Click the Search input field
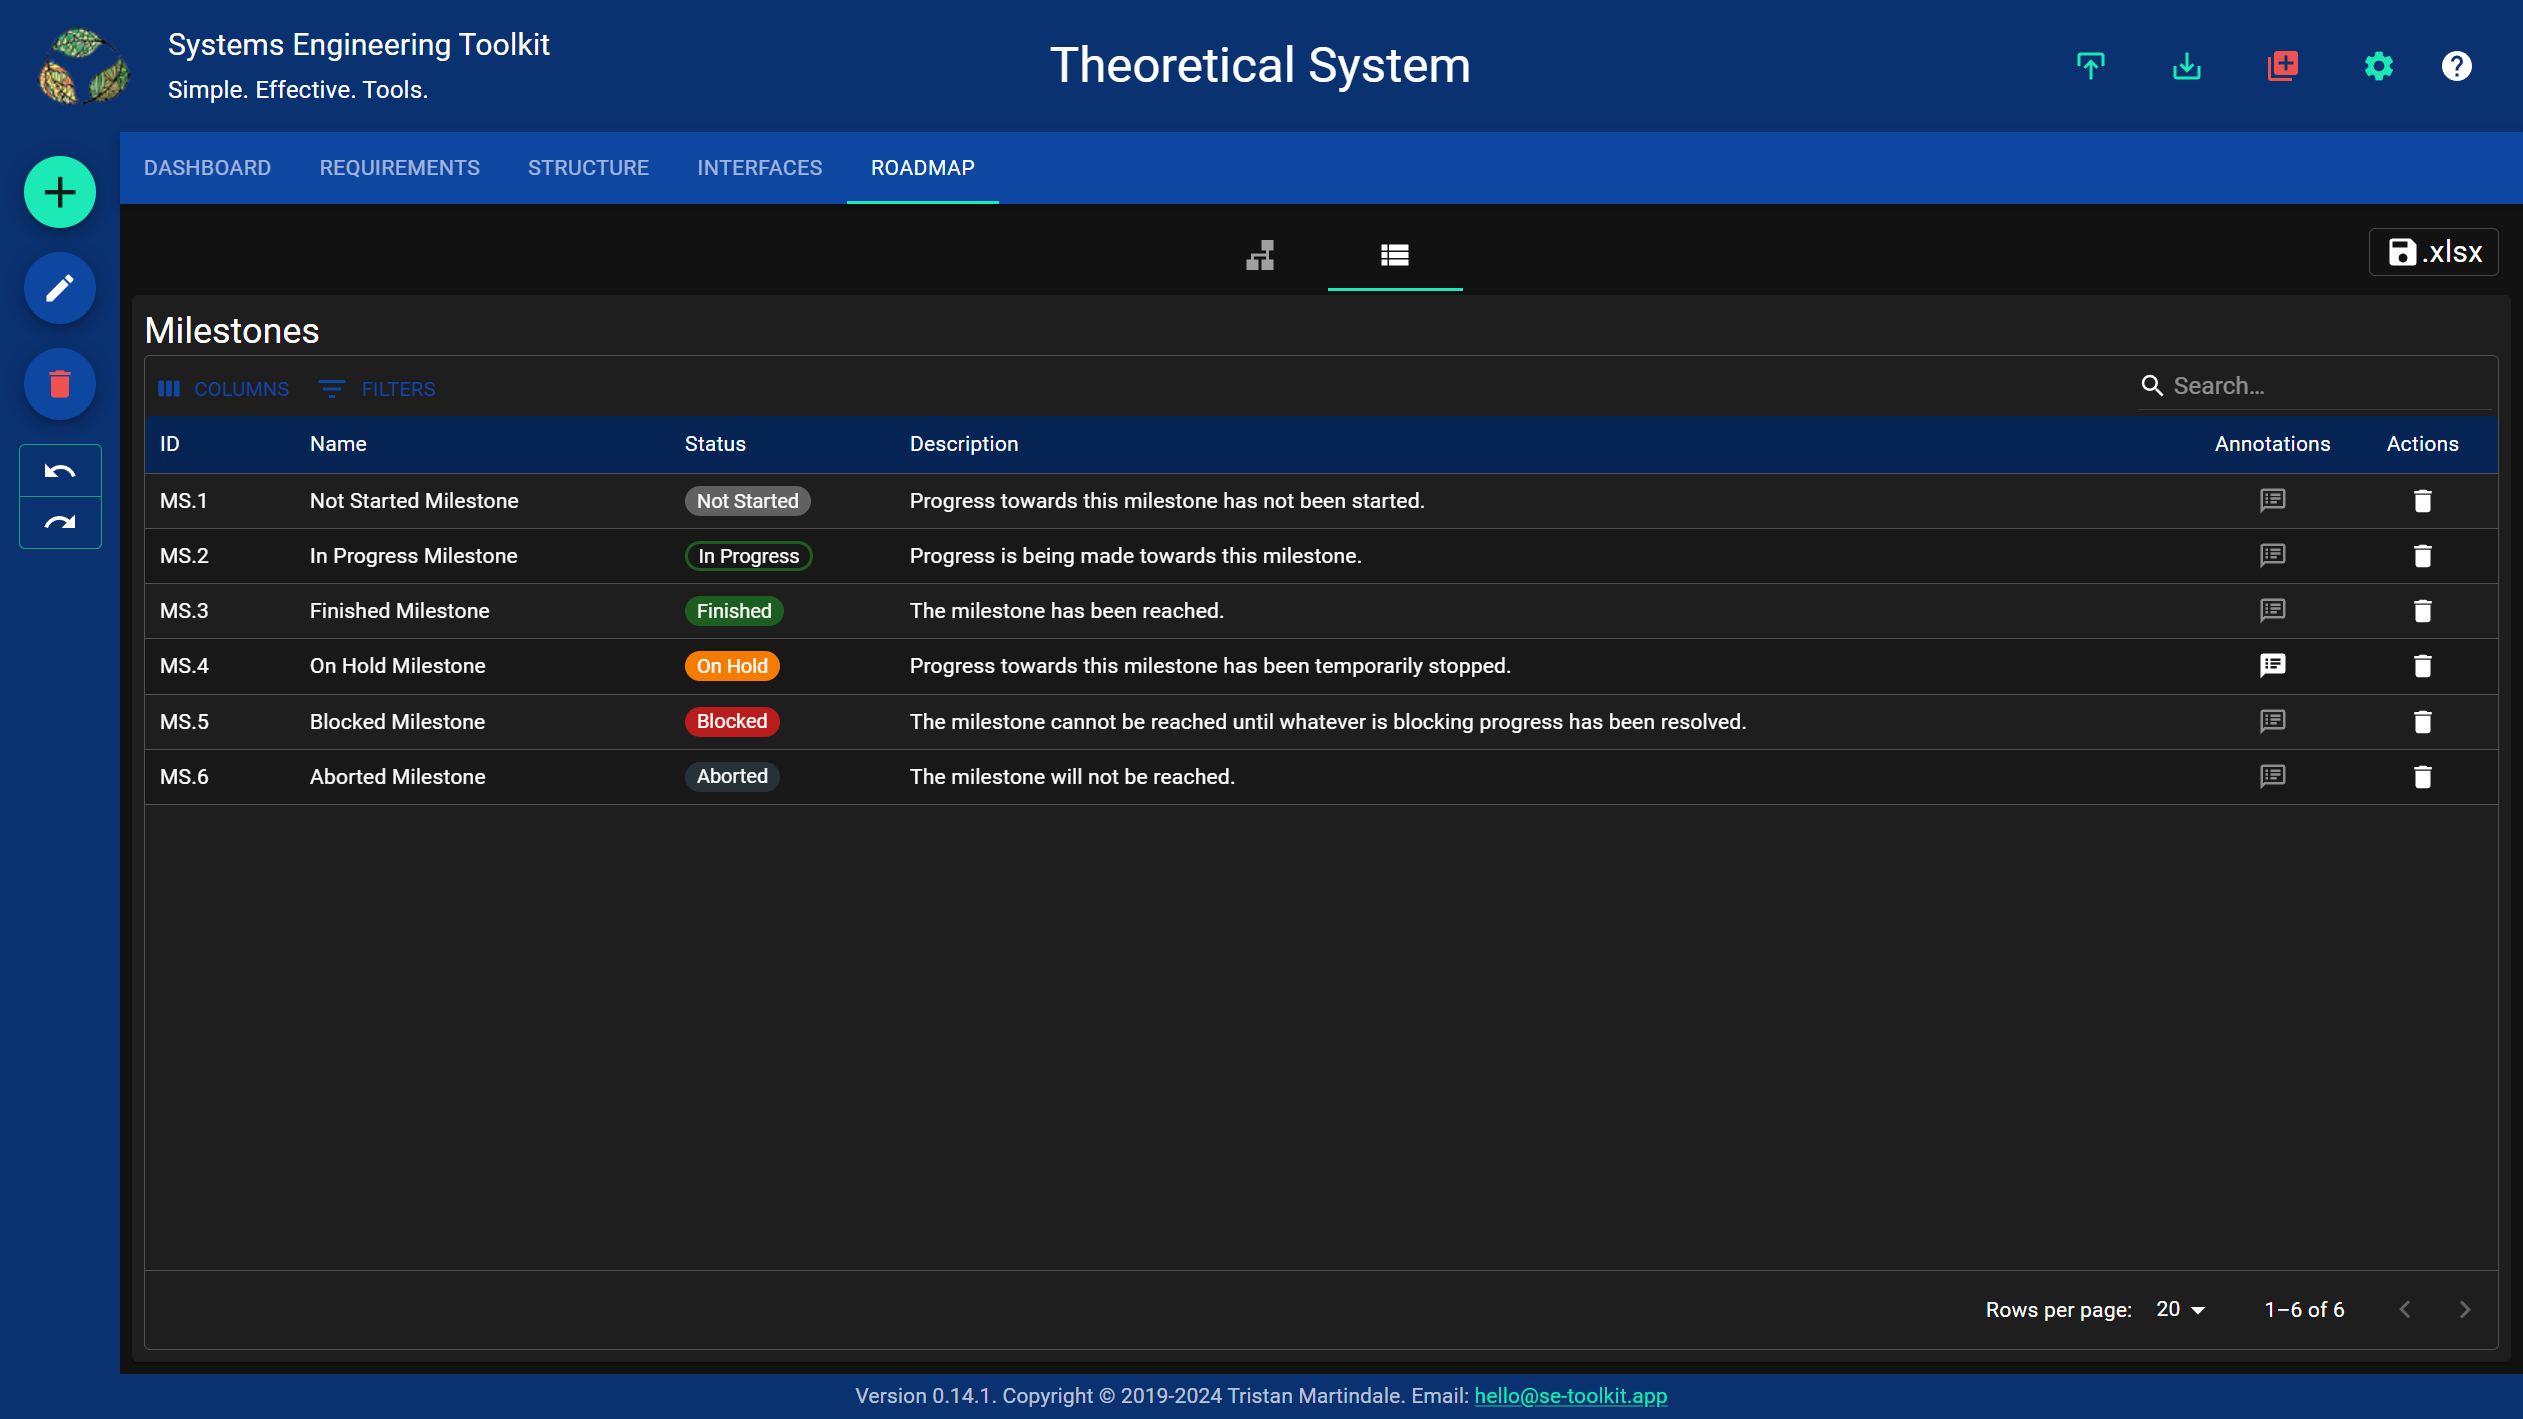The image size is (2523, 1419). [2324, 385]
